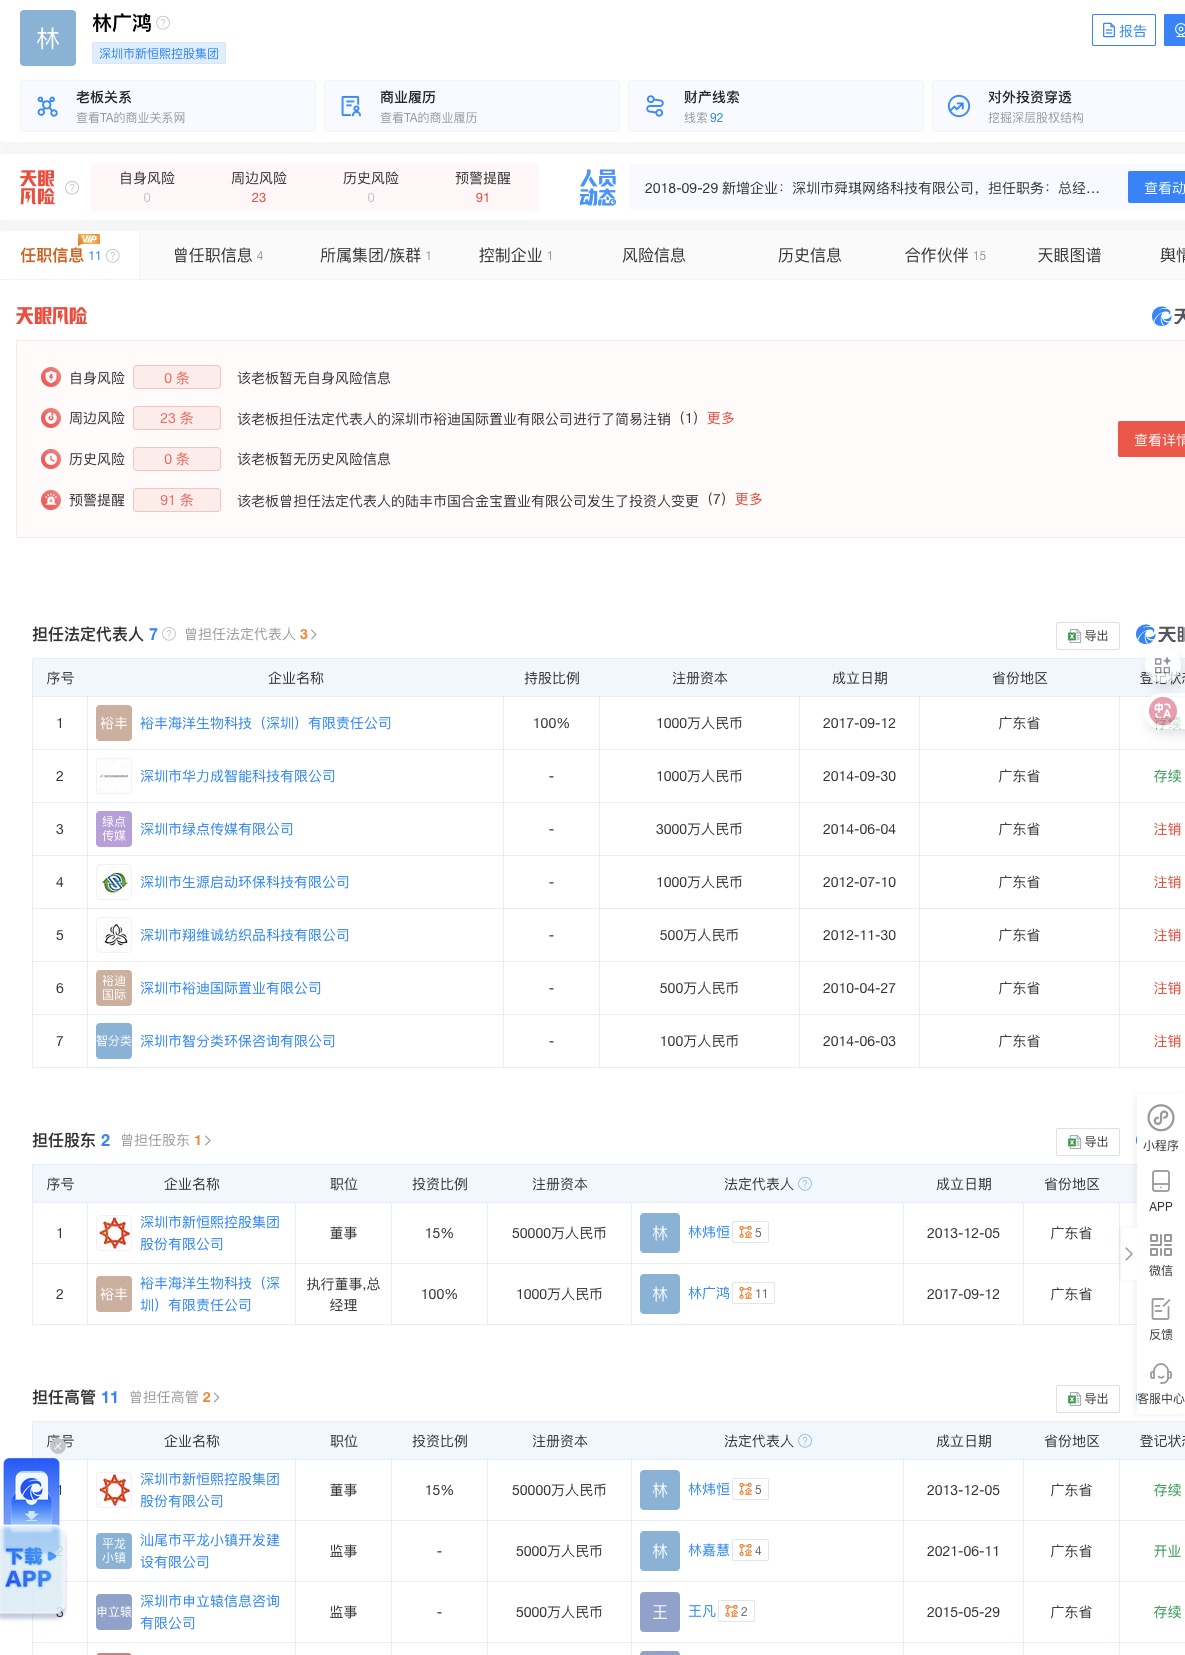Open the 老板关系 relationship network icon
This screenshot has width=1185, height=1655.
click(47, 106)
